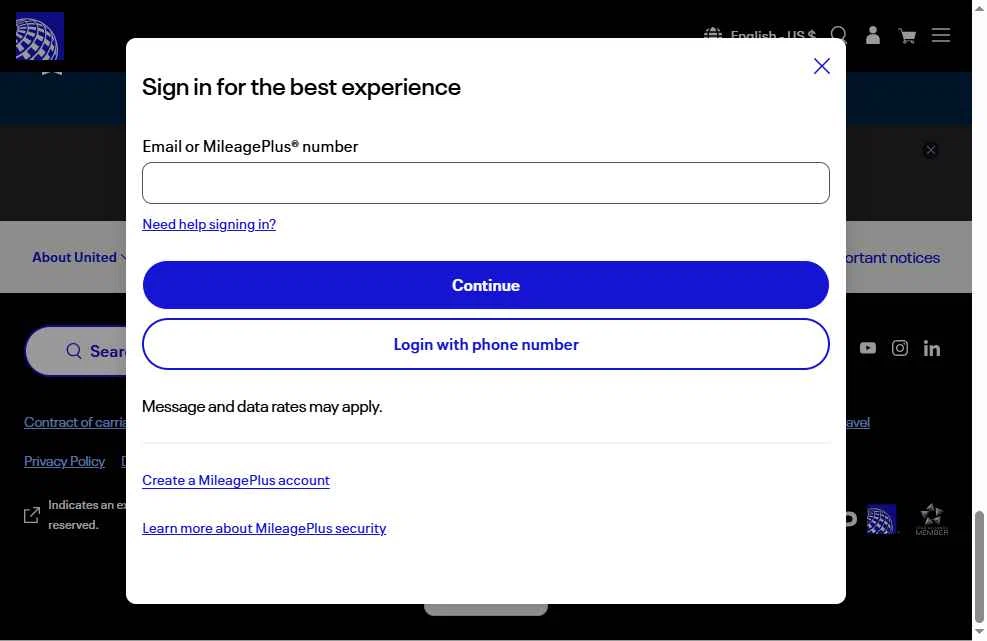
Task: Open the shopping cart icon
Action: (907, 36)
